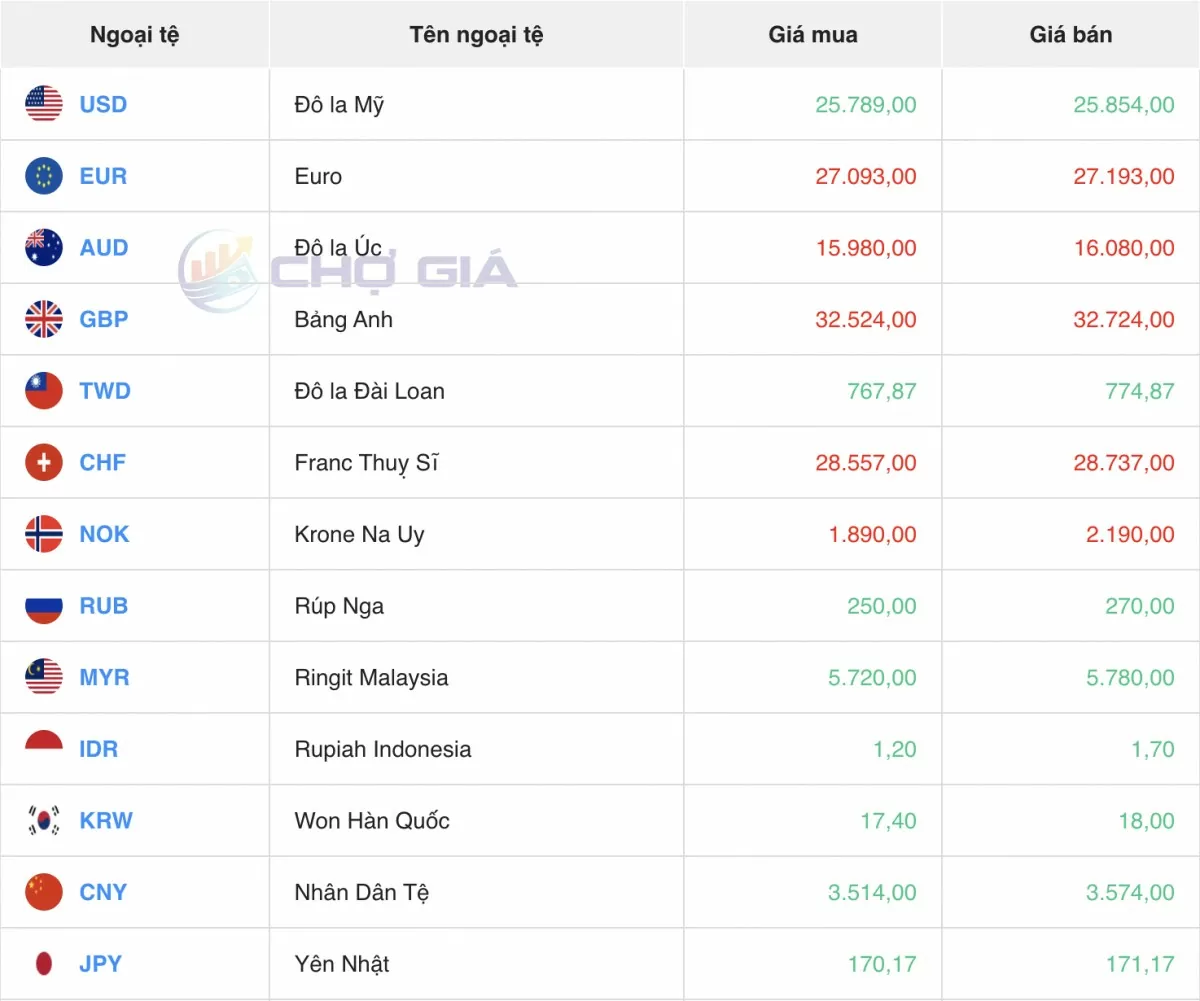Click the European Union flag icon
Image resolution: width=1200 pixels, height=1001 pixels.
[x=44, y=176]
